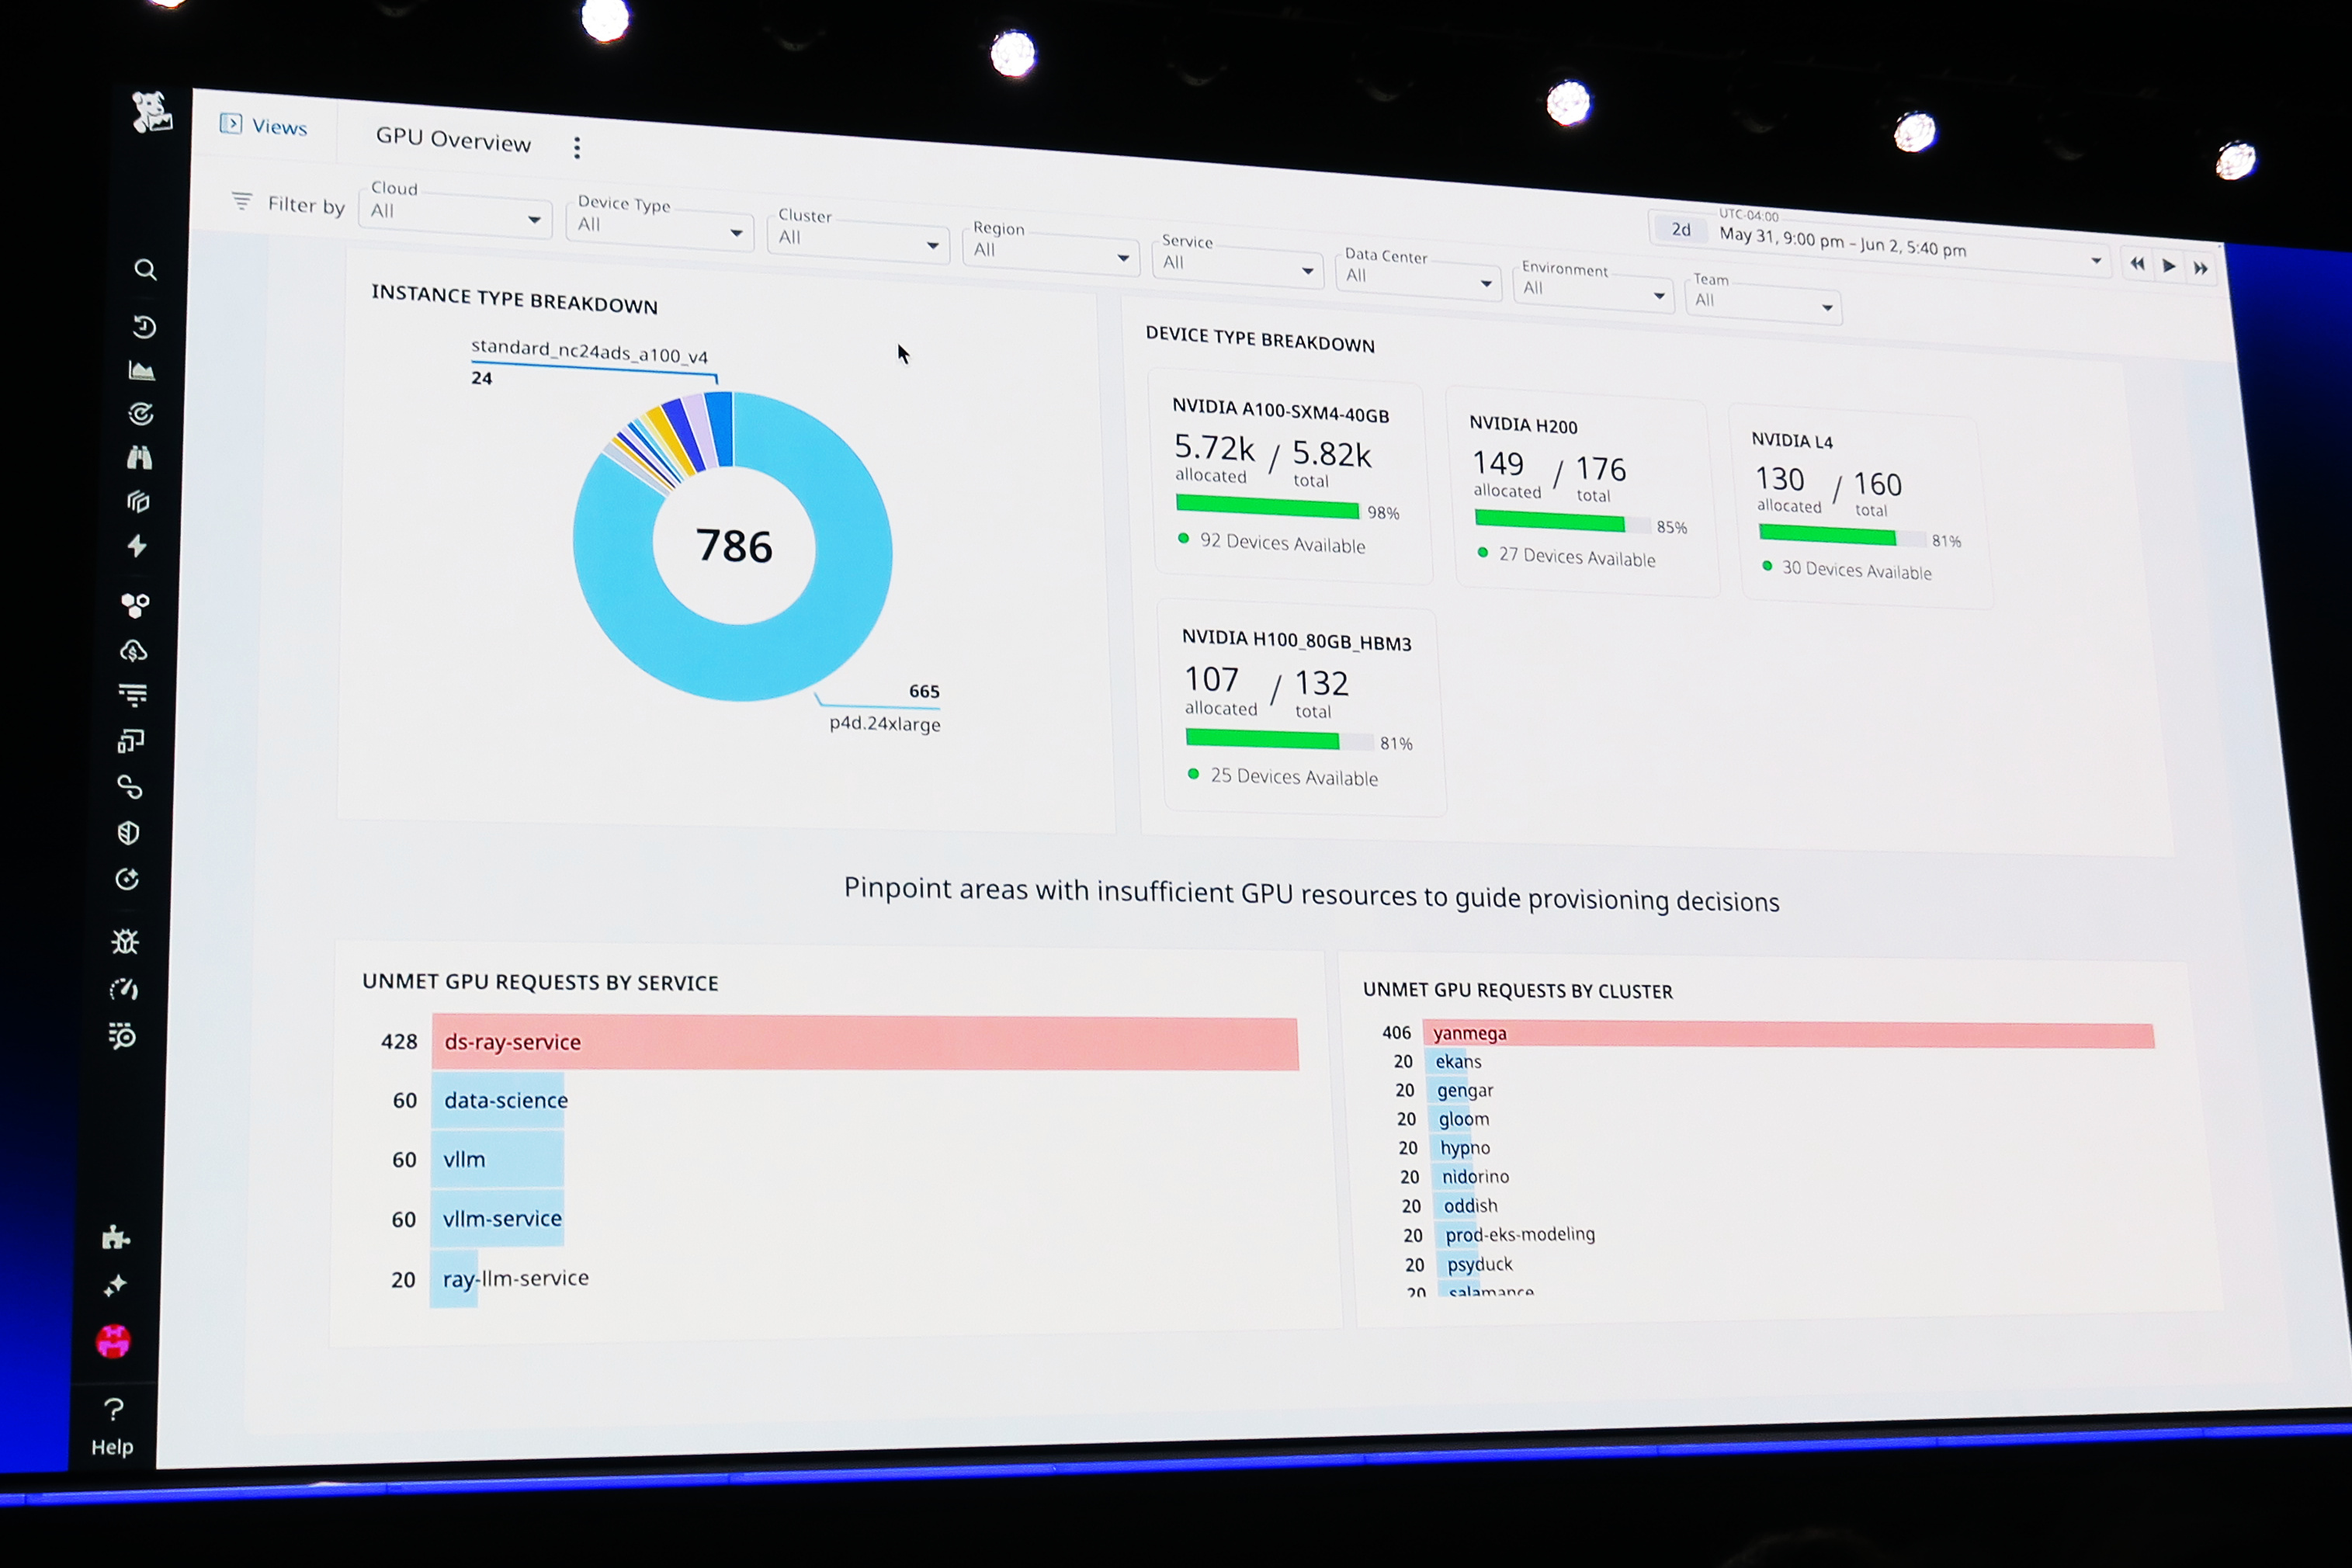Step time range backward

(x=2137, y=264)
